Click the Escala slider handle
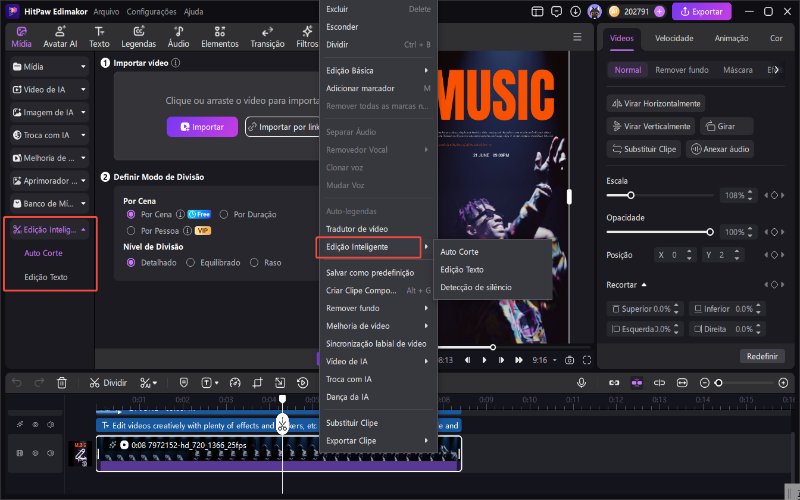The height and width of the screenshot is (500, 800). pos(631,195)
